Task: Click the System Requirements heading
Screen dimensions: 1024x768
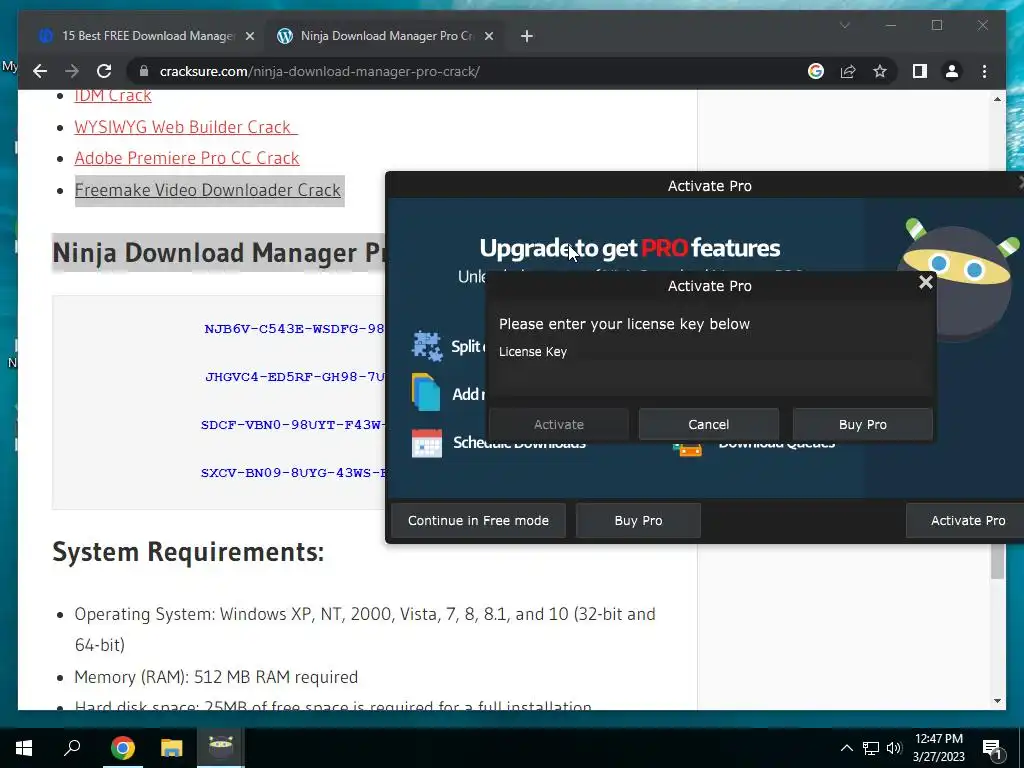Action: pyautogui.click(x=188, y=552)
